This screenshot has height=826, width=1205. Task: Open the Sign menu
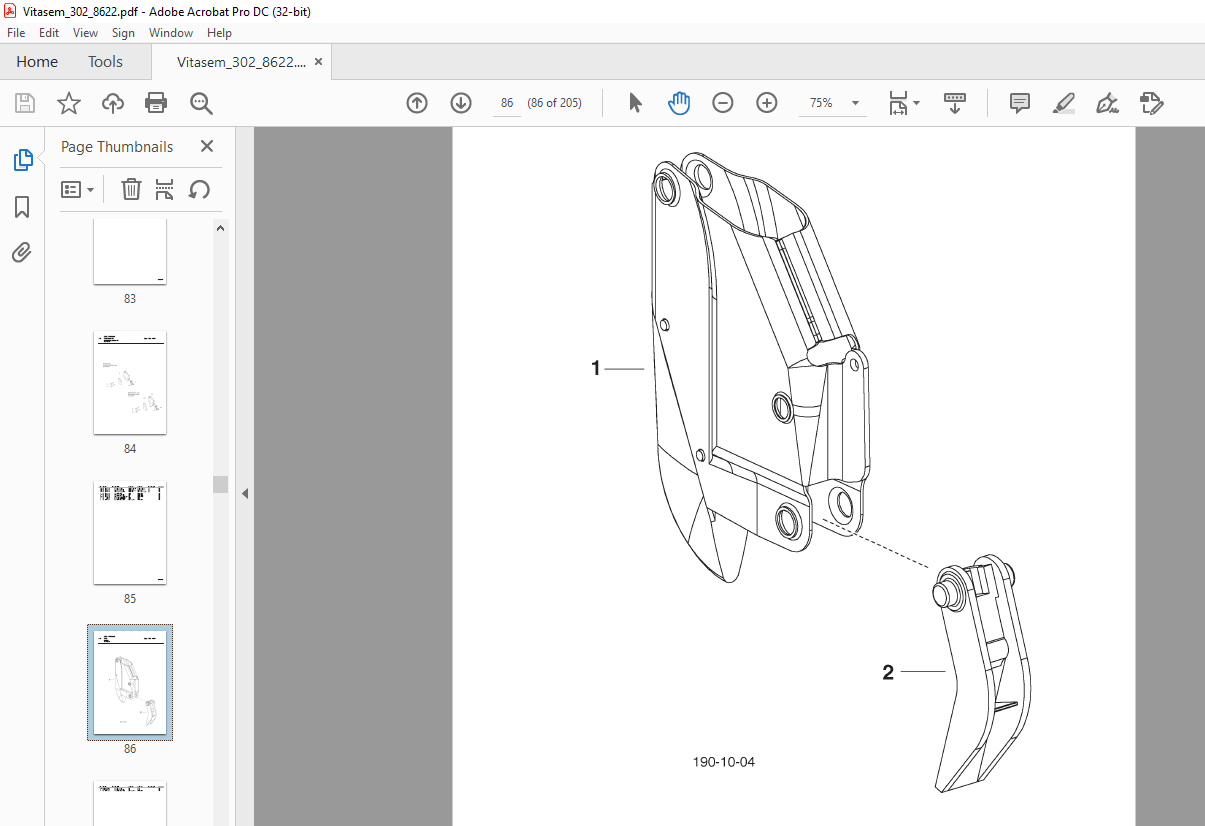tap(123, 33)
